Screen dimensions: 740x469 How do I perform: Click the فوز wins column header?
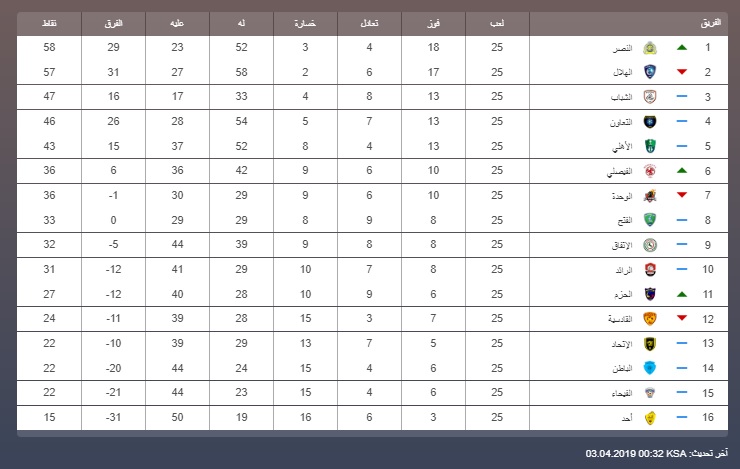(x=433, y=23)
